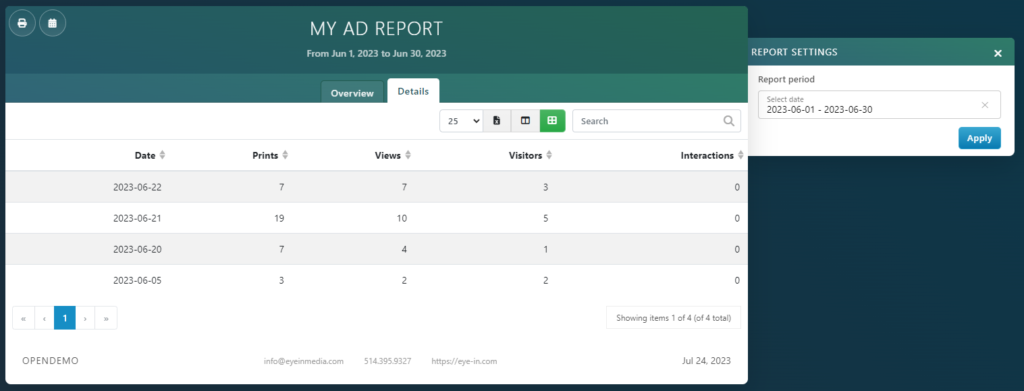Sort by Interactions column arrows

(740, 155)
